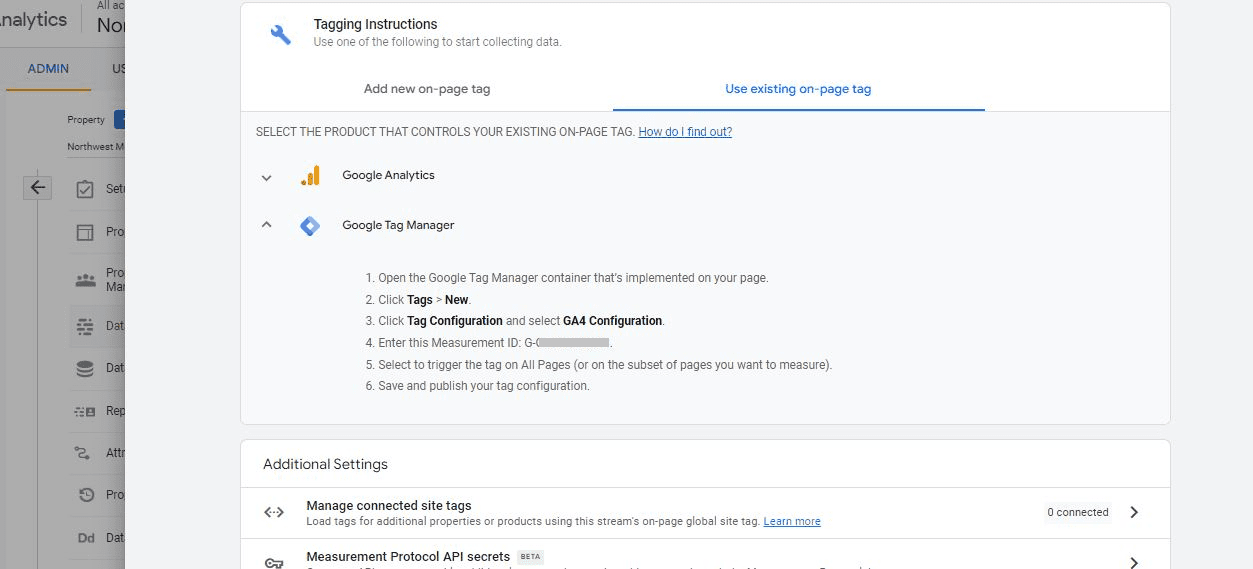Click the Tagging Instructions heading

[375, 24]
